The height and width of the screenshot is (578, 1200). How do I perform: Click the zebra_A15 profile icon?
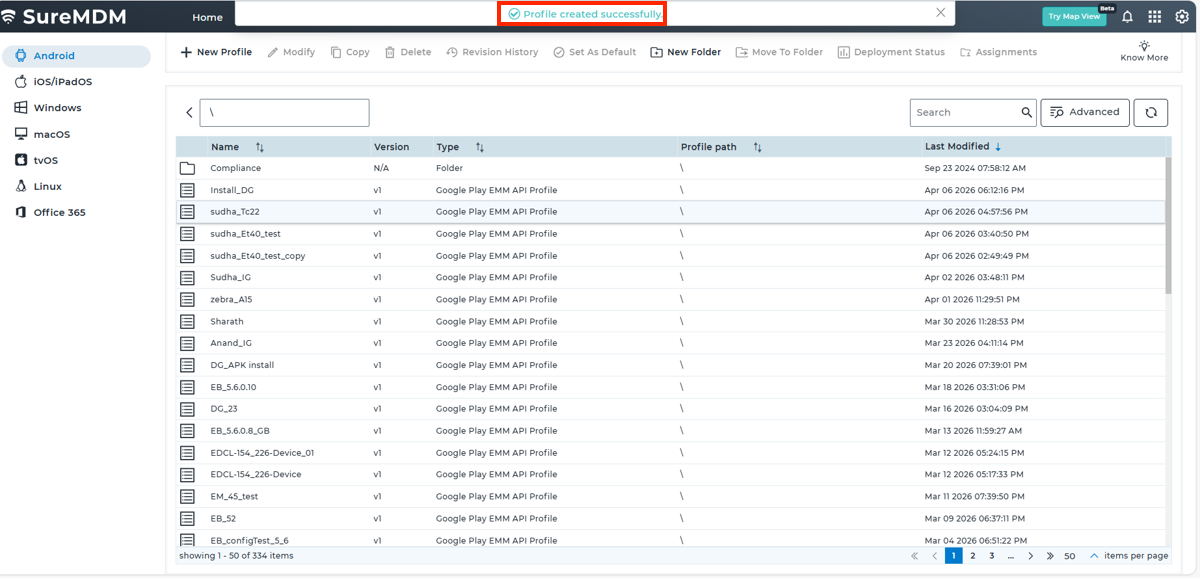pos(187,299)
